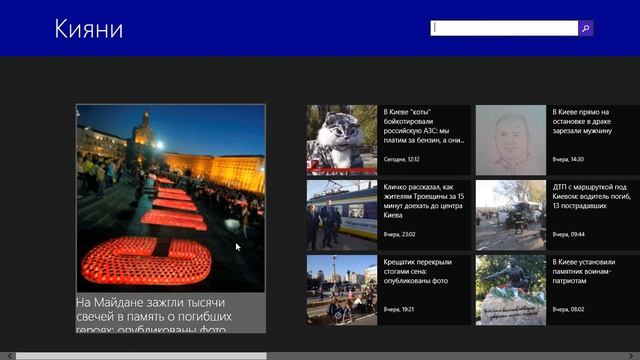640x360 pixels.
Task: Click the horizontal scrollbar thumb
Action: coord(141,356)
